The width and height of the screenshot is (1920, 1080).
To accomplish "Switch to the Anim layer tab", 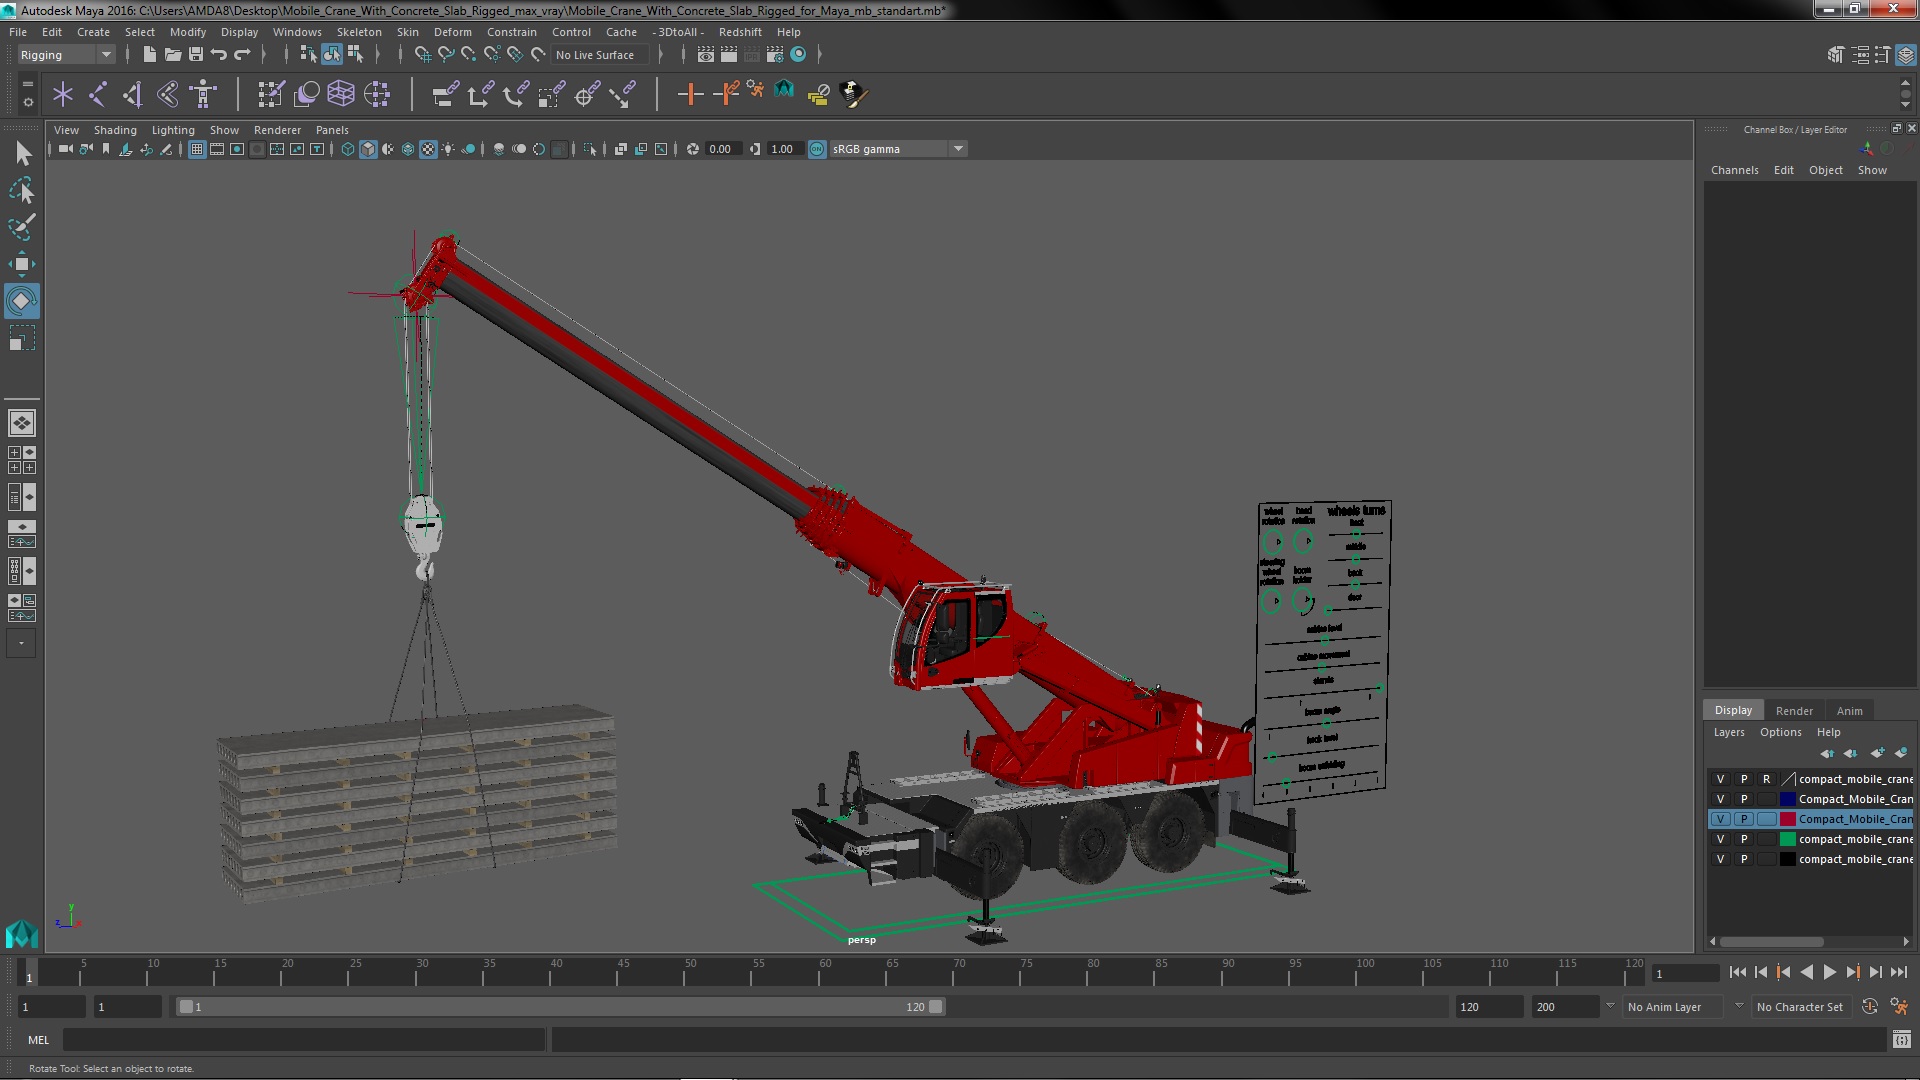I will pos(1849,710).
